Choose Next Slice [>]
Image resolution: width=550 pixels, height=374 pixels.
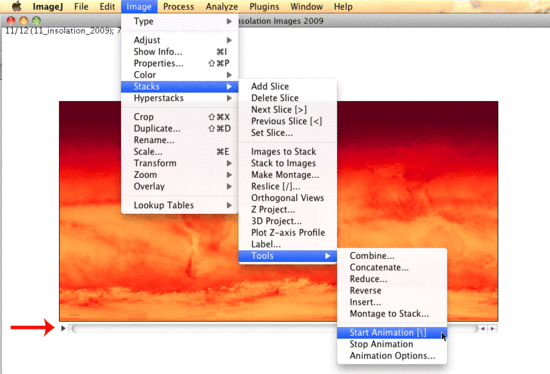pos(288,109)
